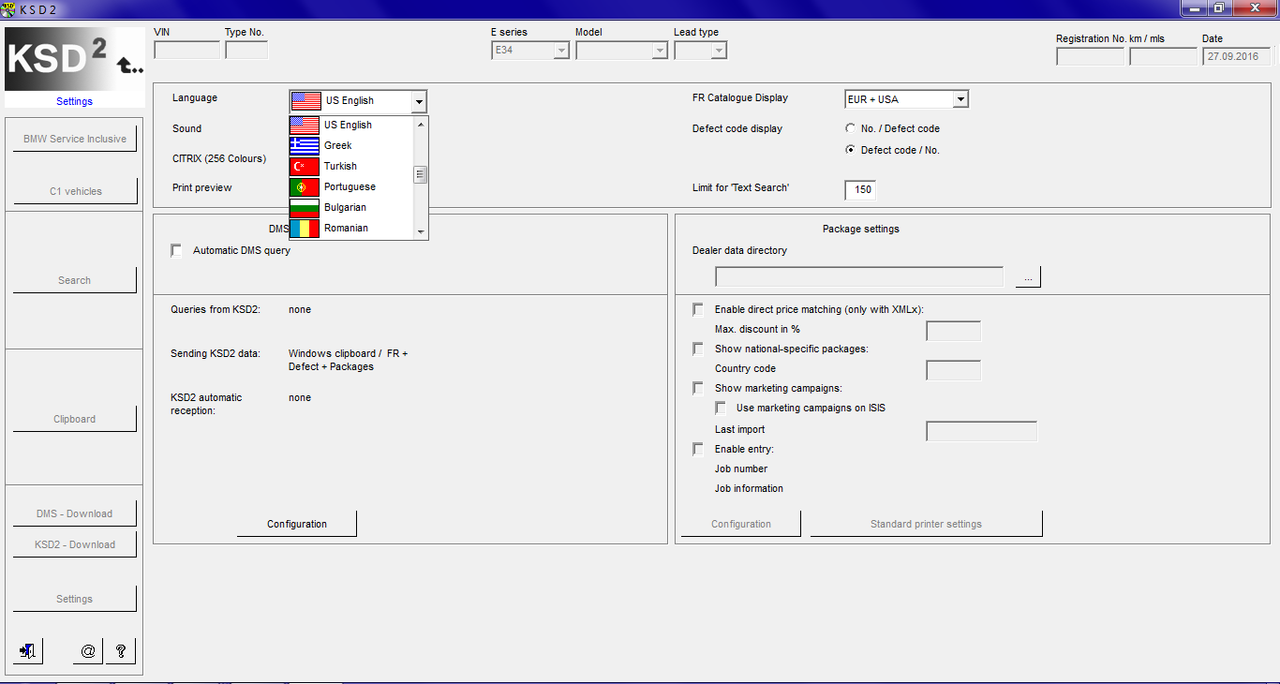Click the Romanian flag icon in the list
1280x684 pixels.
[305, 229]
